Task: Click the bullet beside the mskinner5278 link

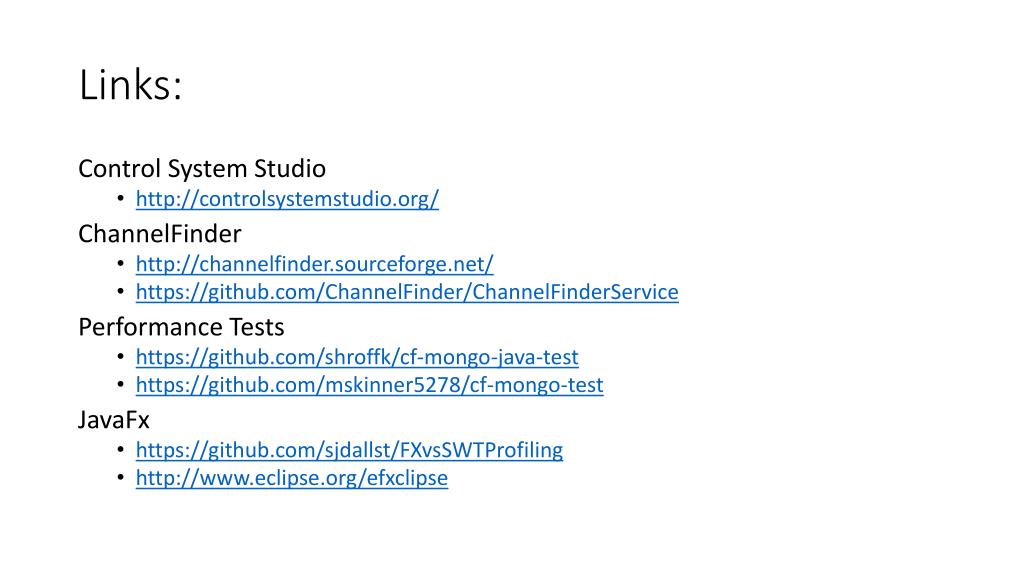Action: 121,383
